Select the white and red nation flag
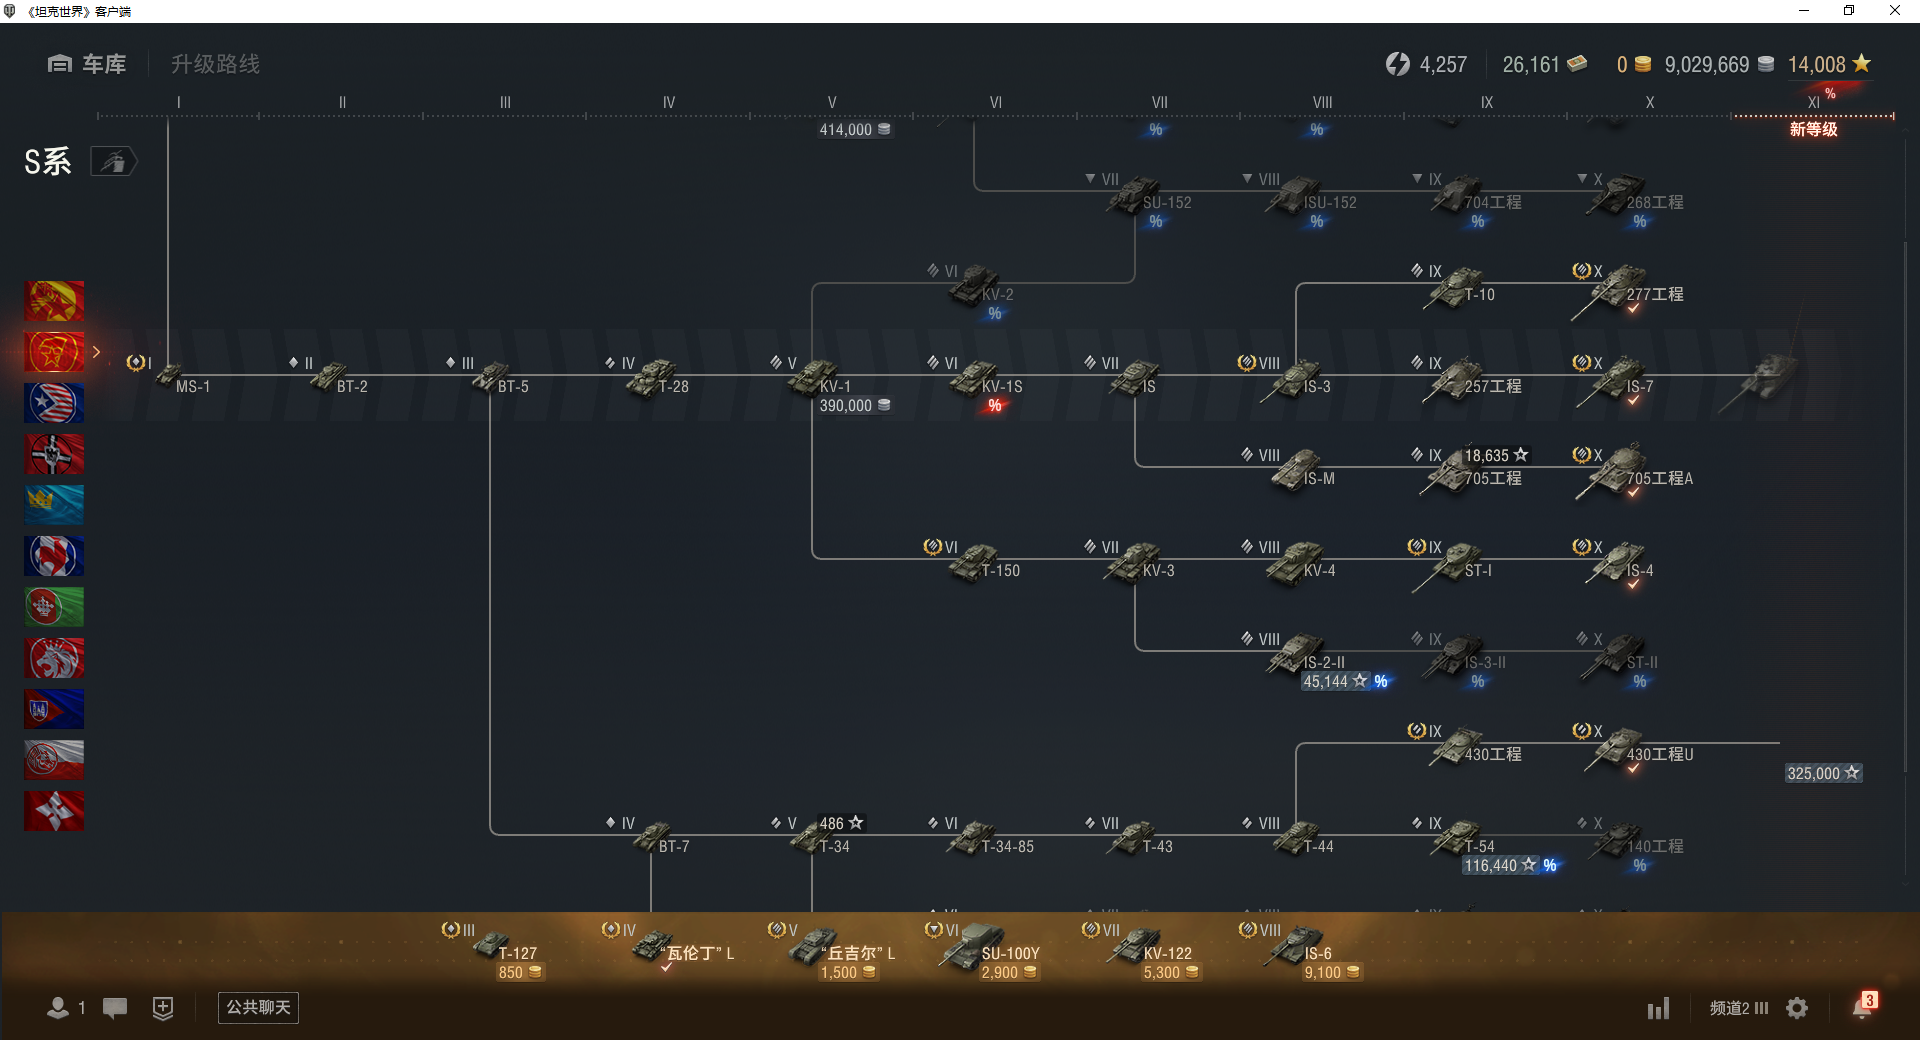 click(54, 760)
